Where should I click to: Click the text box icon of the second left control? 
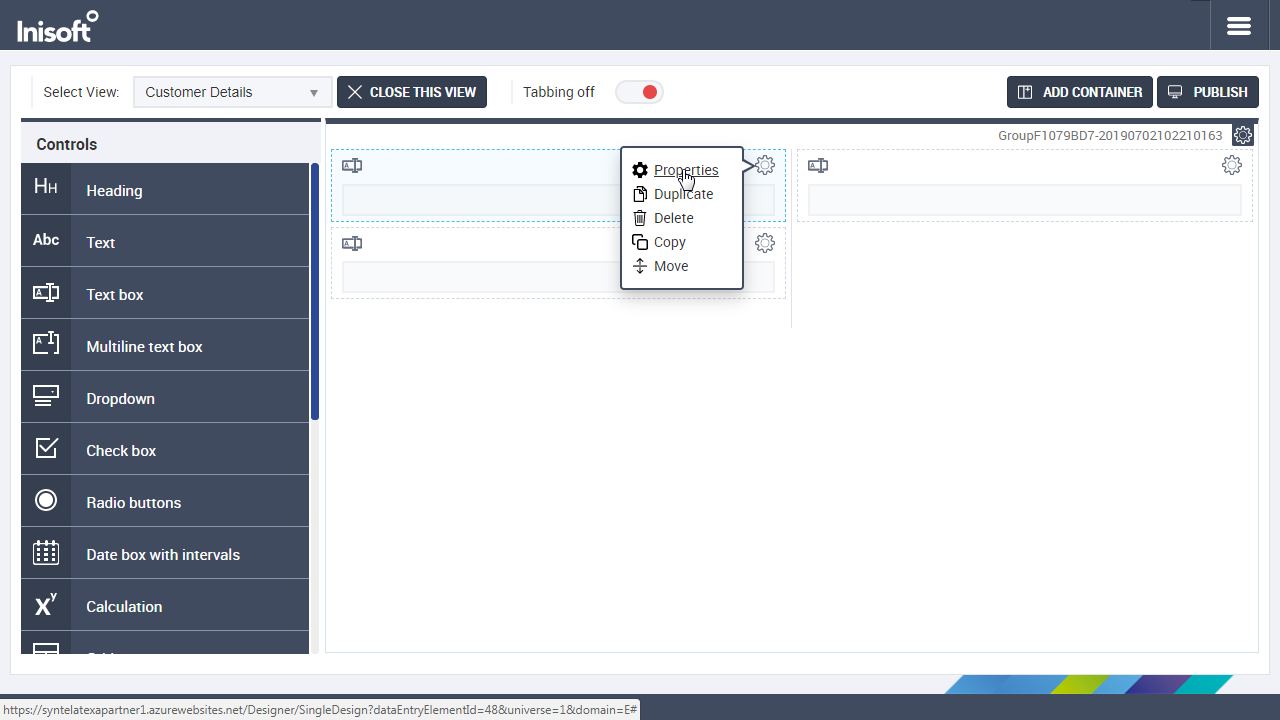point(352,244)
